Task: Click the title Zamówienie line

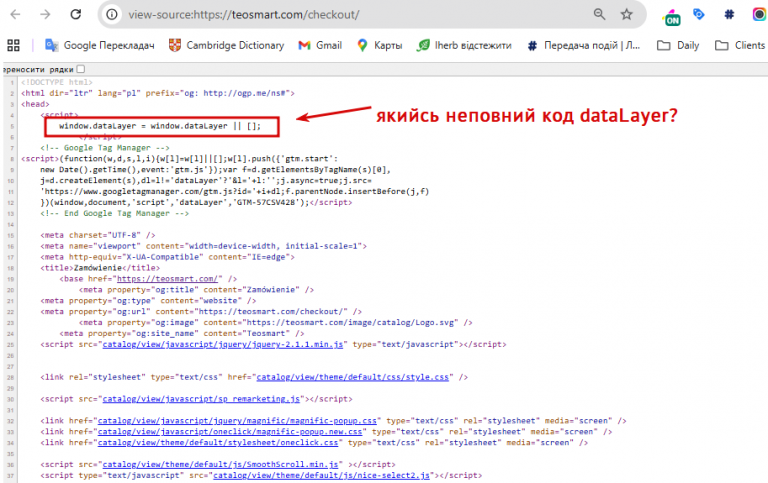Action: (x=100, y=268)
